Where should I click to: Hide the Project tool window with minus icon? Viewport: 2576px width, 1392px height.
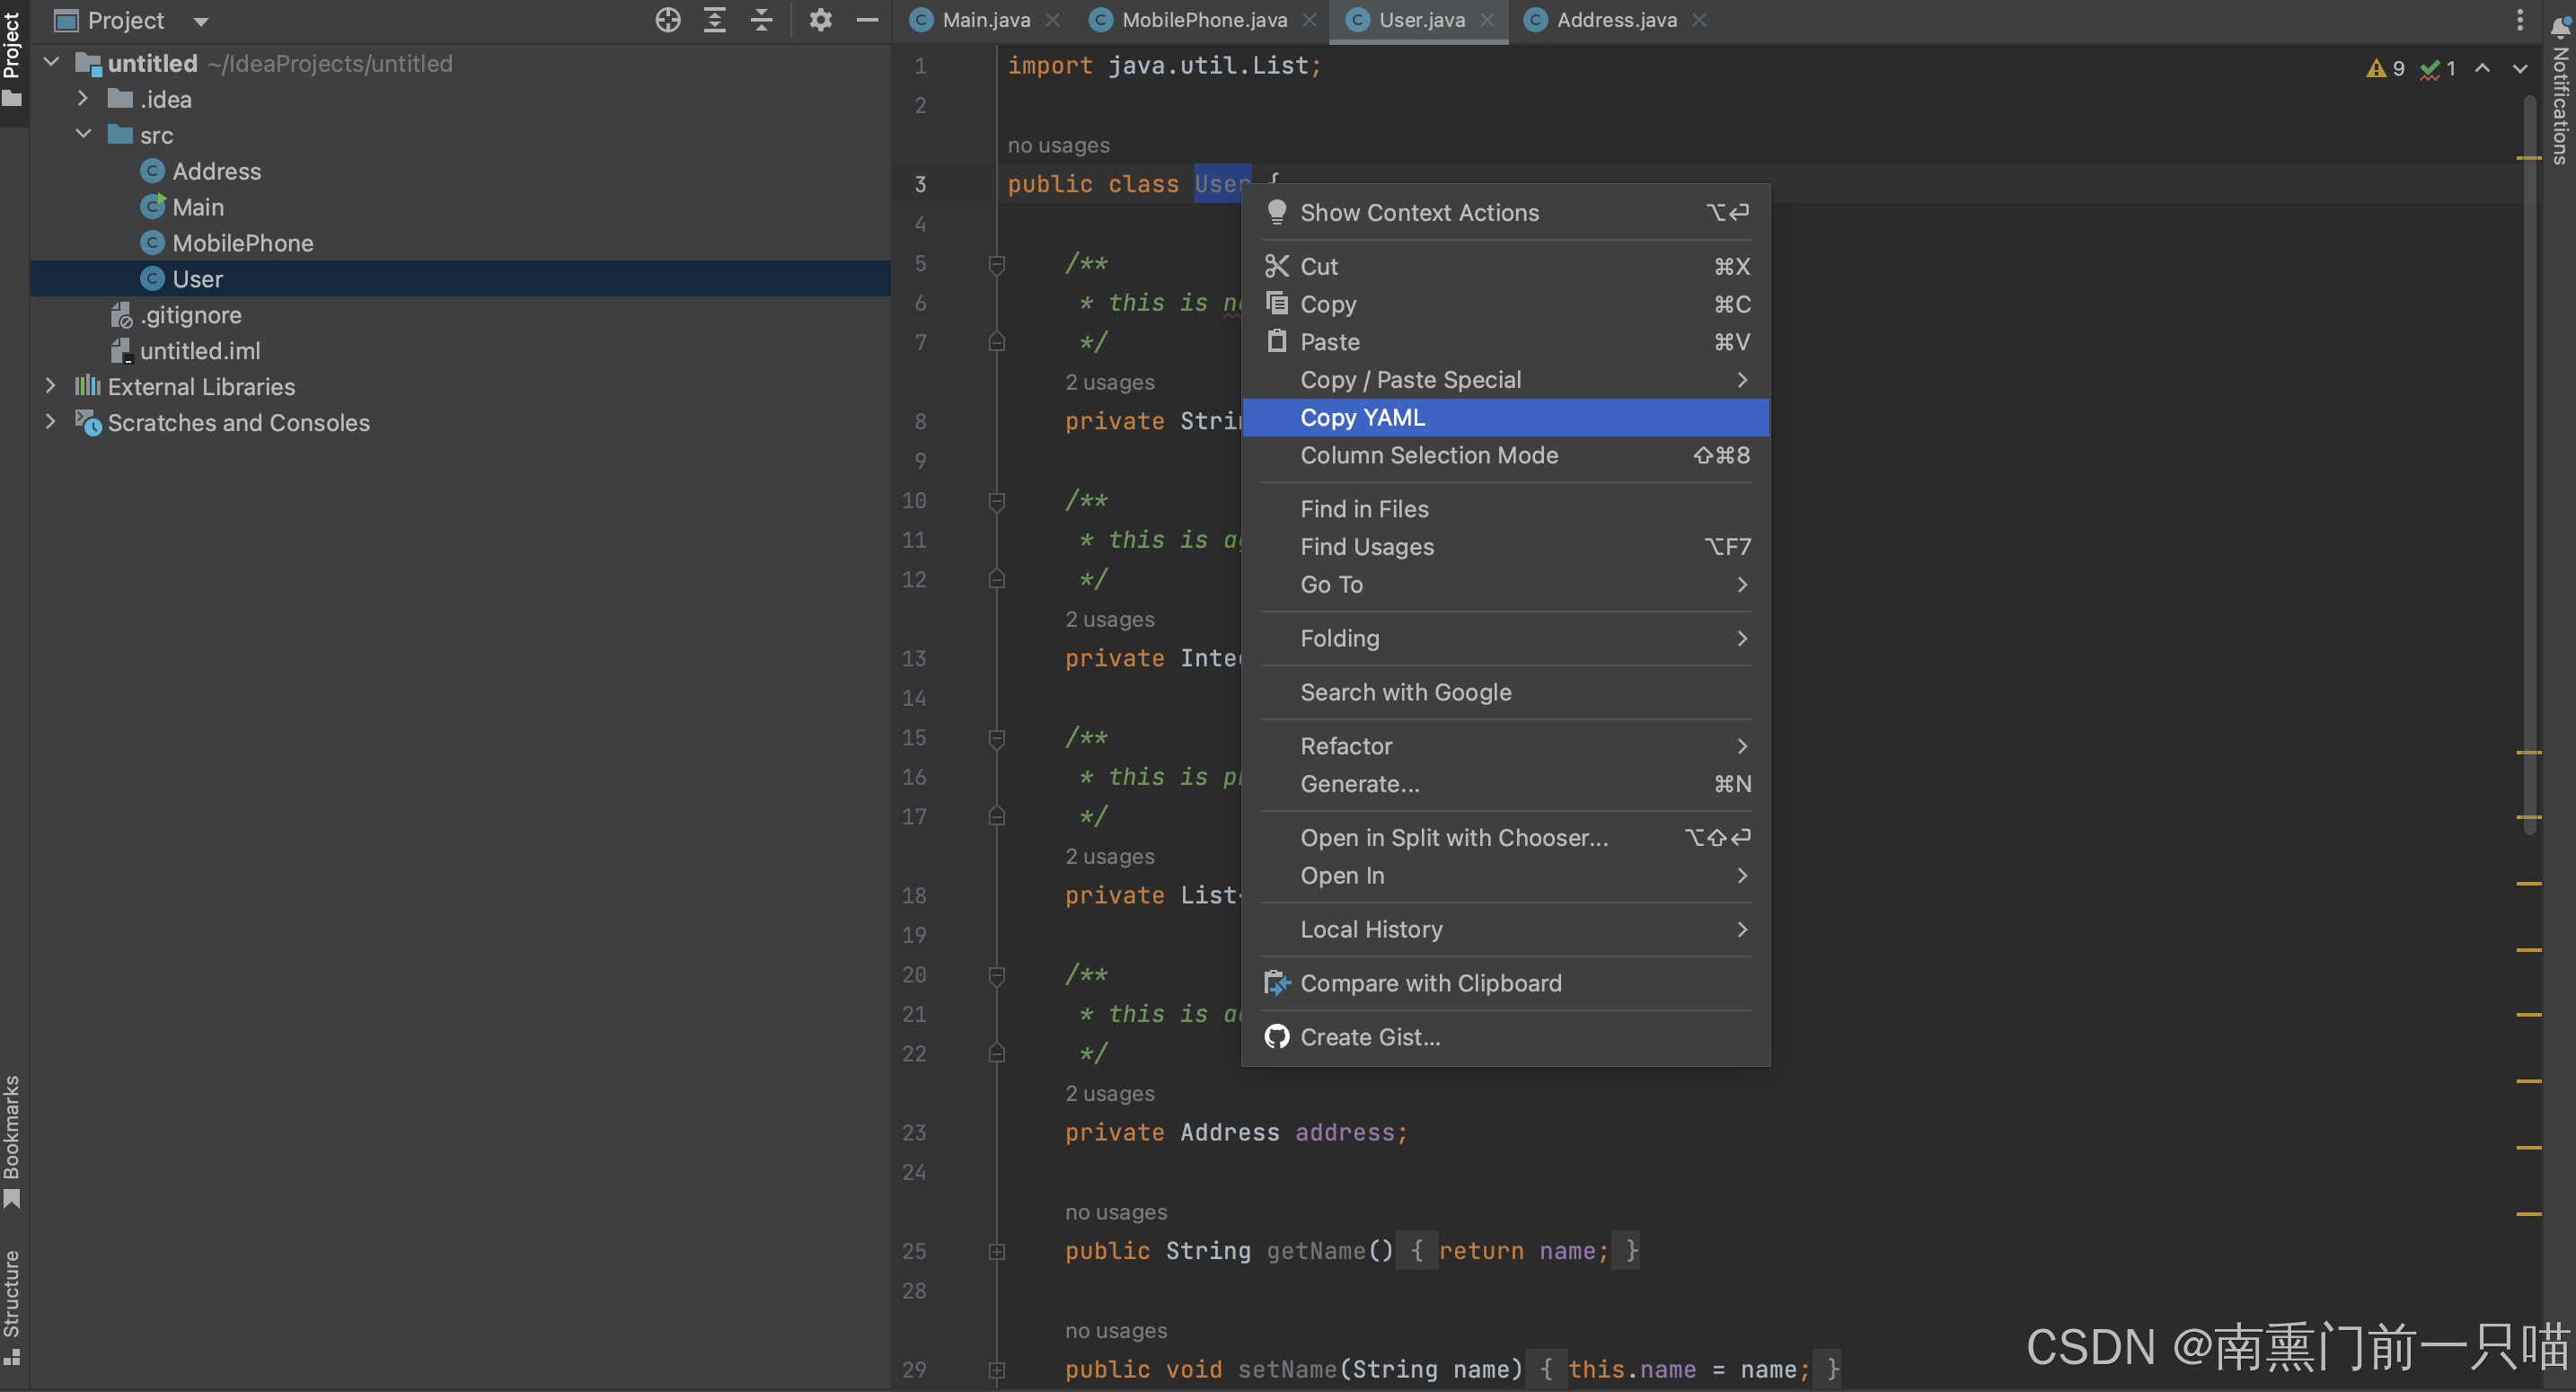coord(867,20)
